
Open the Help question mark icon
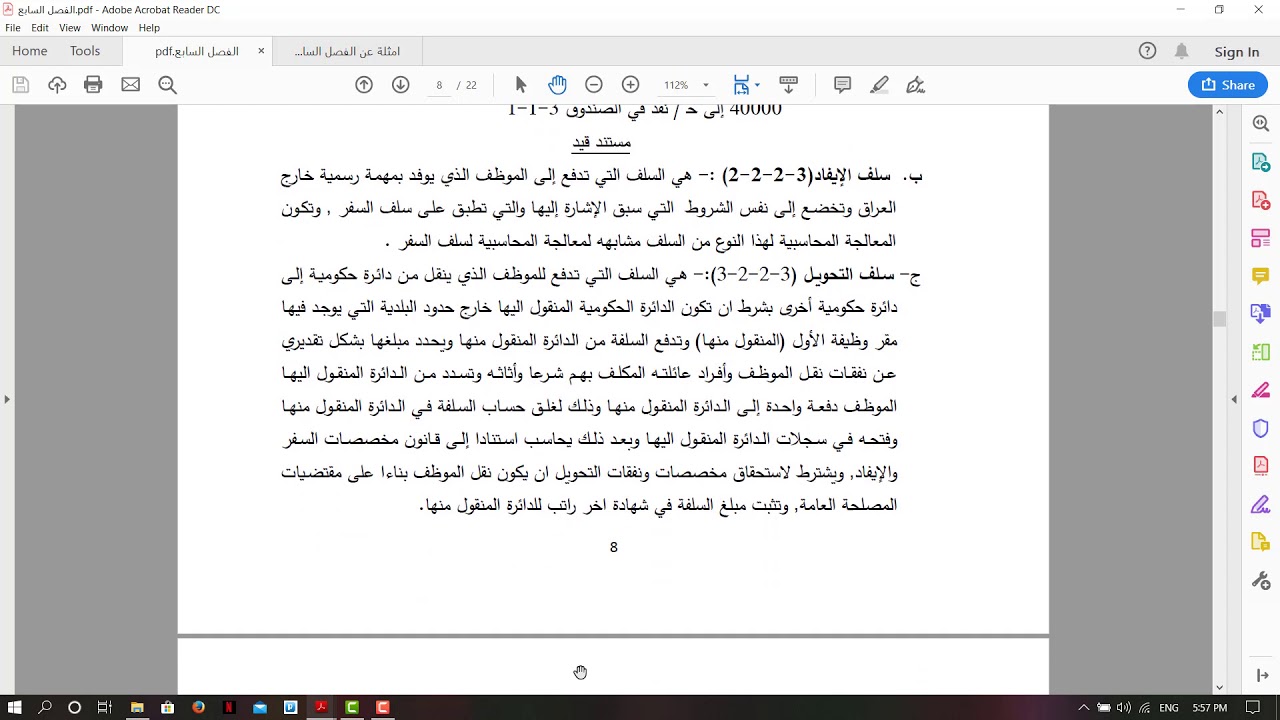pos(1147,51)
